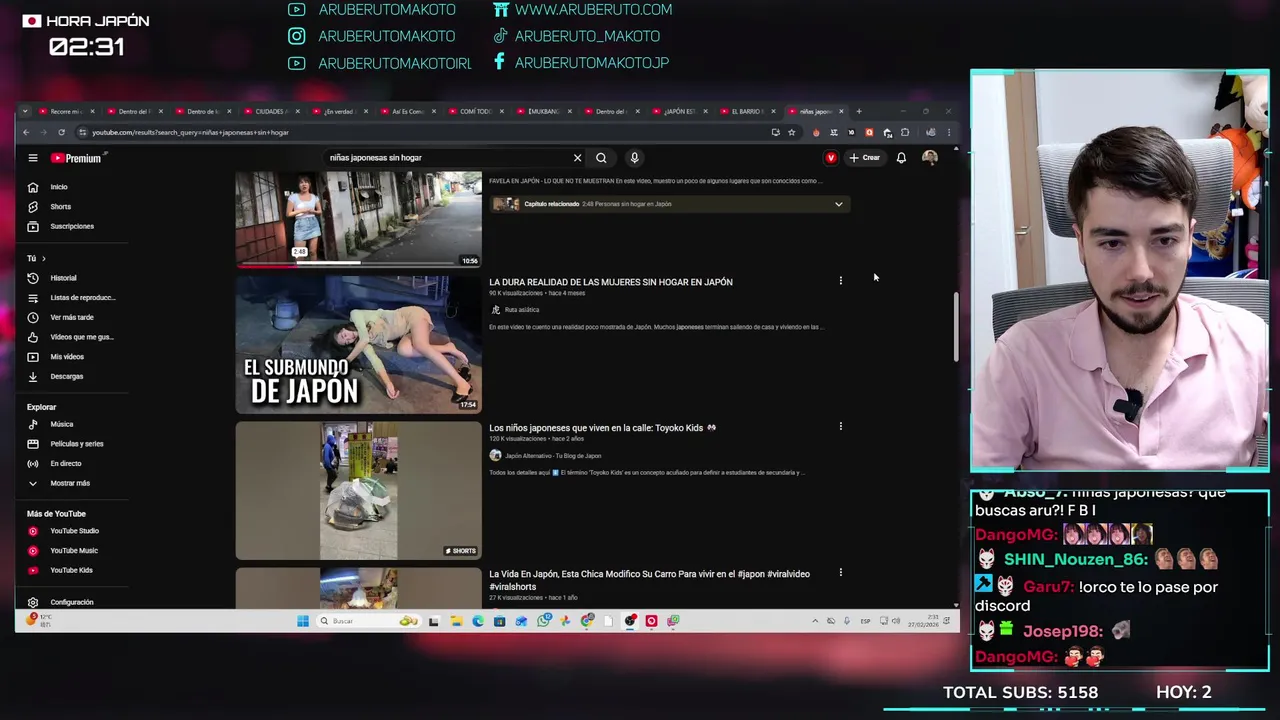Open YouTube Kids link
The height and width of the screenshot is (720, 1280).
tap(70, 570)
